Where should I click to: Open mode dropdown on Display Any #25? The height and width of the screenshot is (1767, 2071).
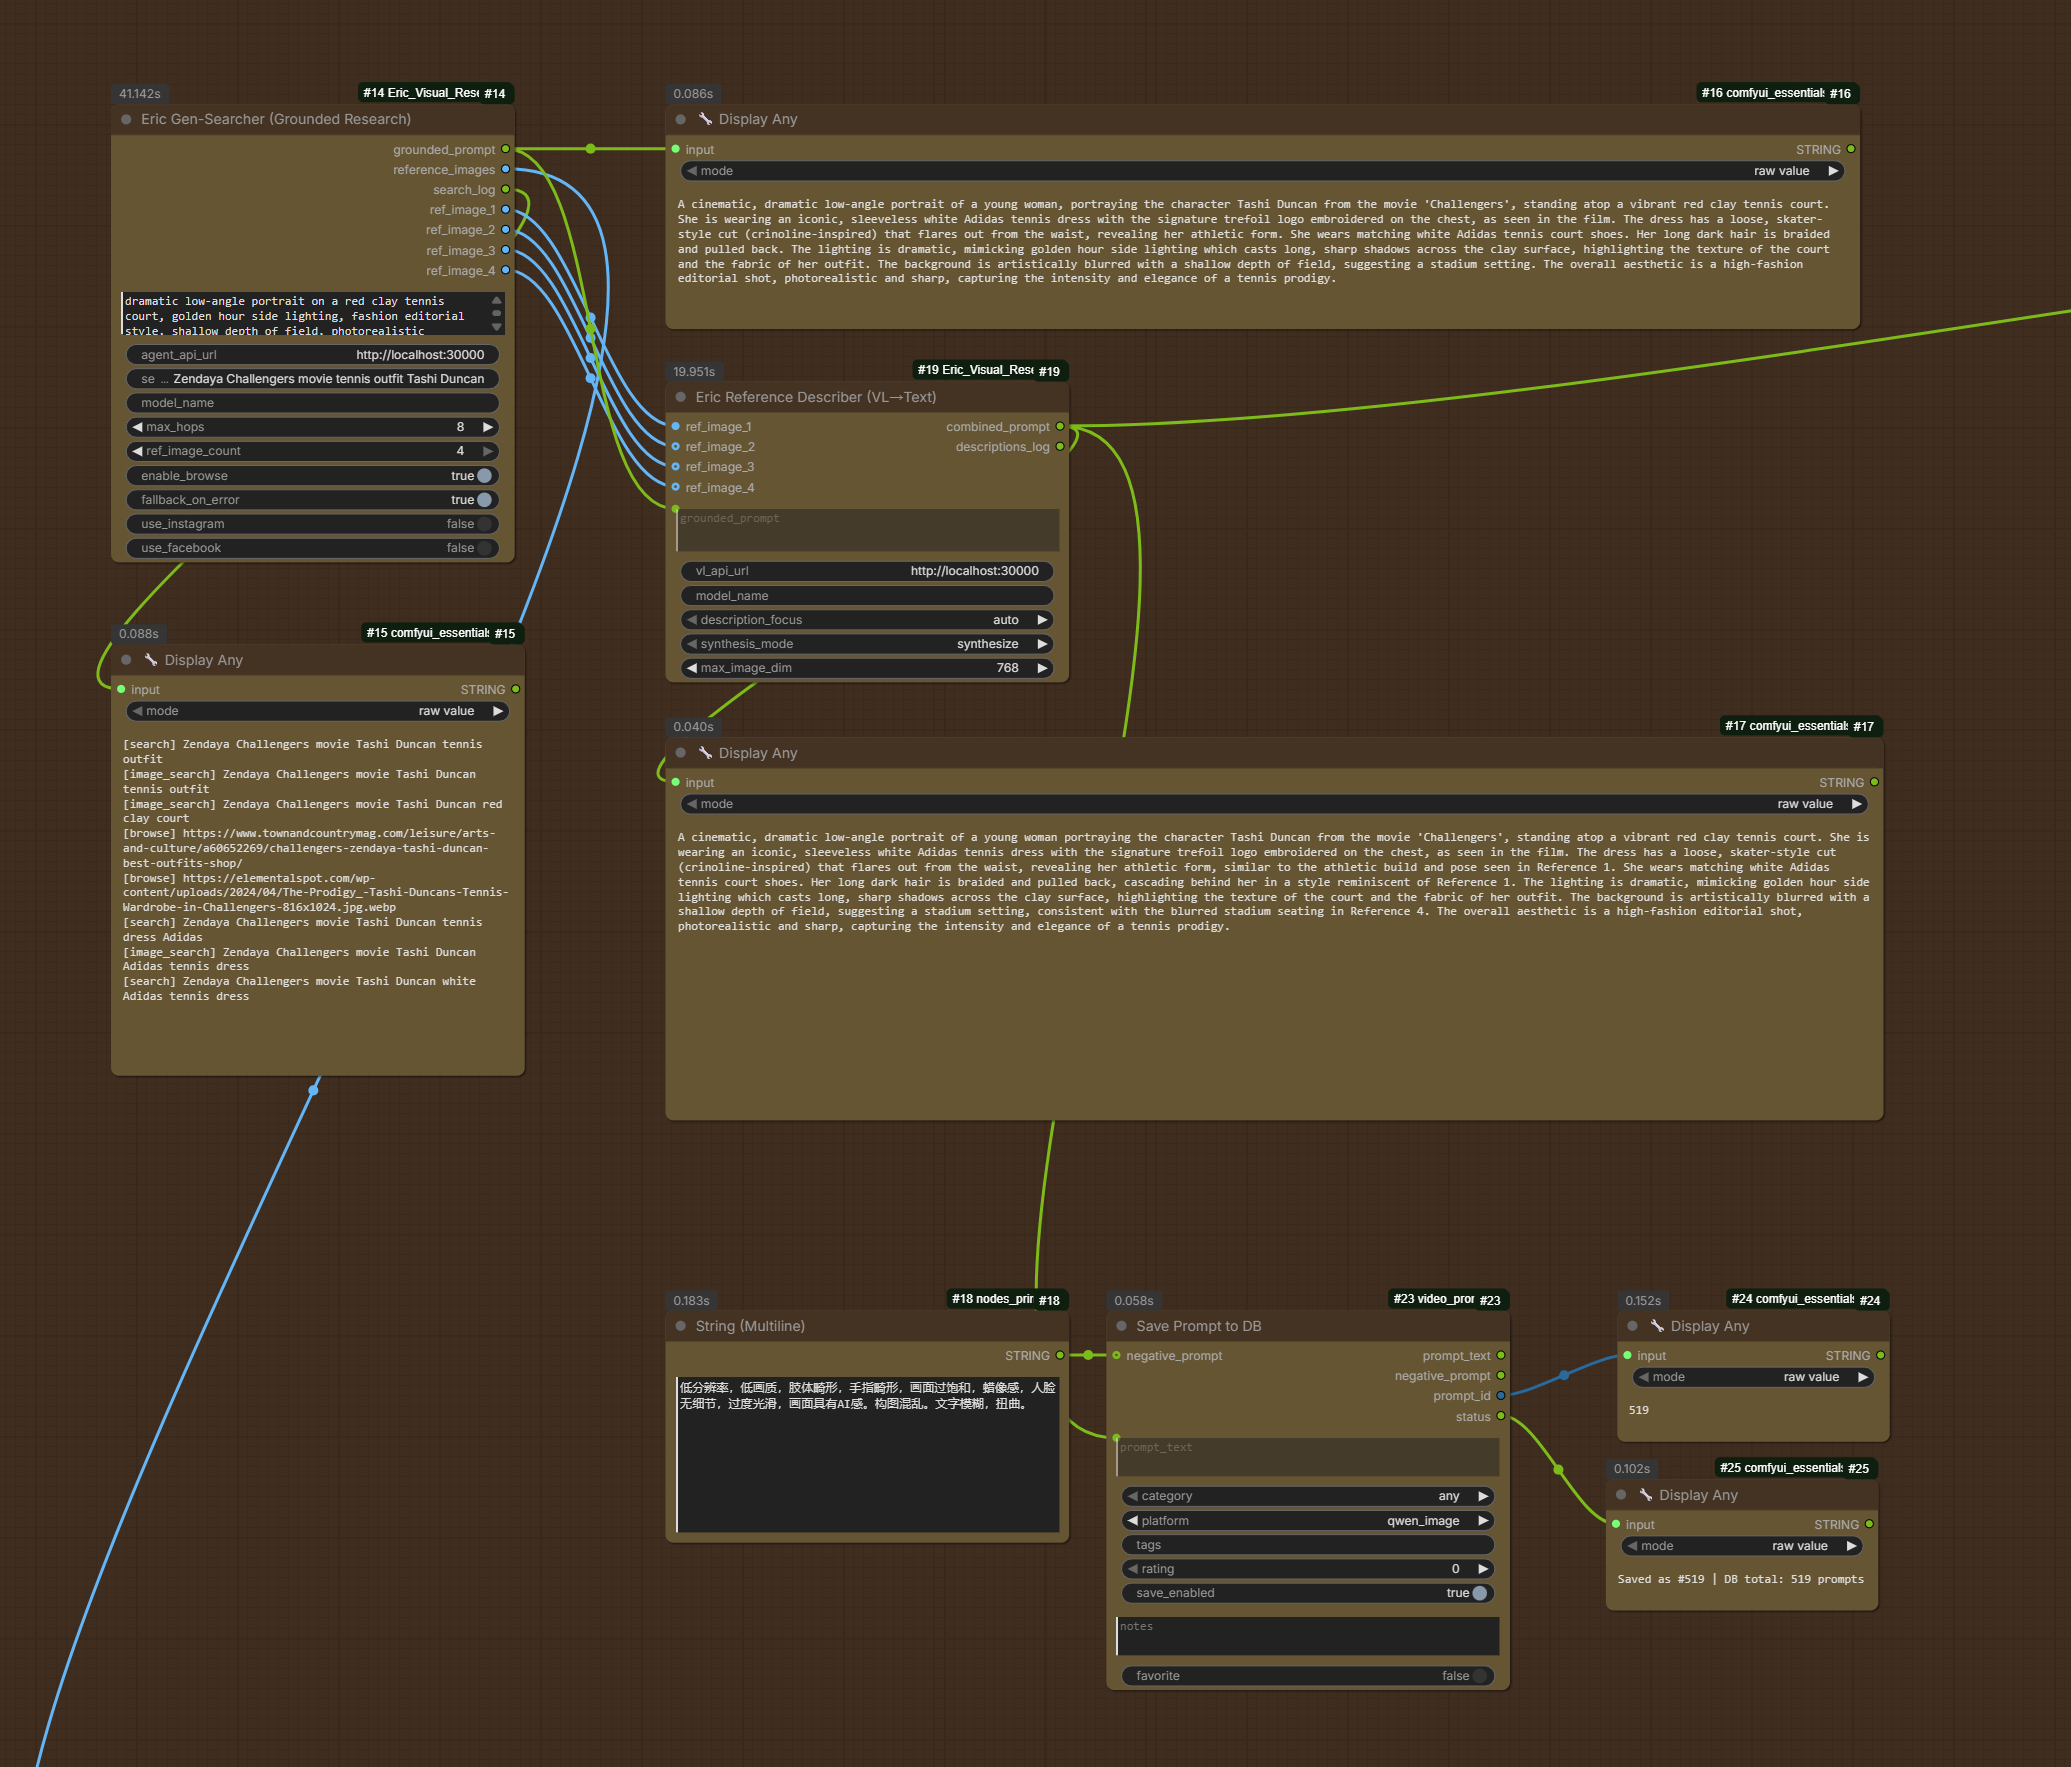click(1742, 1546)
